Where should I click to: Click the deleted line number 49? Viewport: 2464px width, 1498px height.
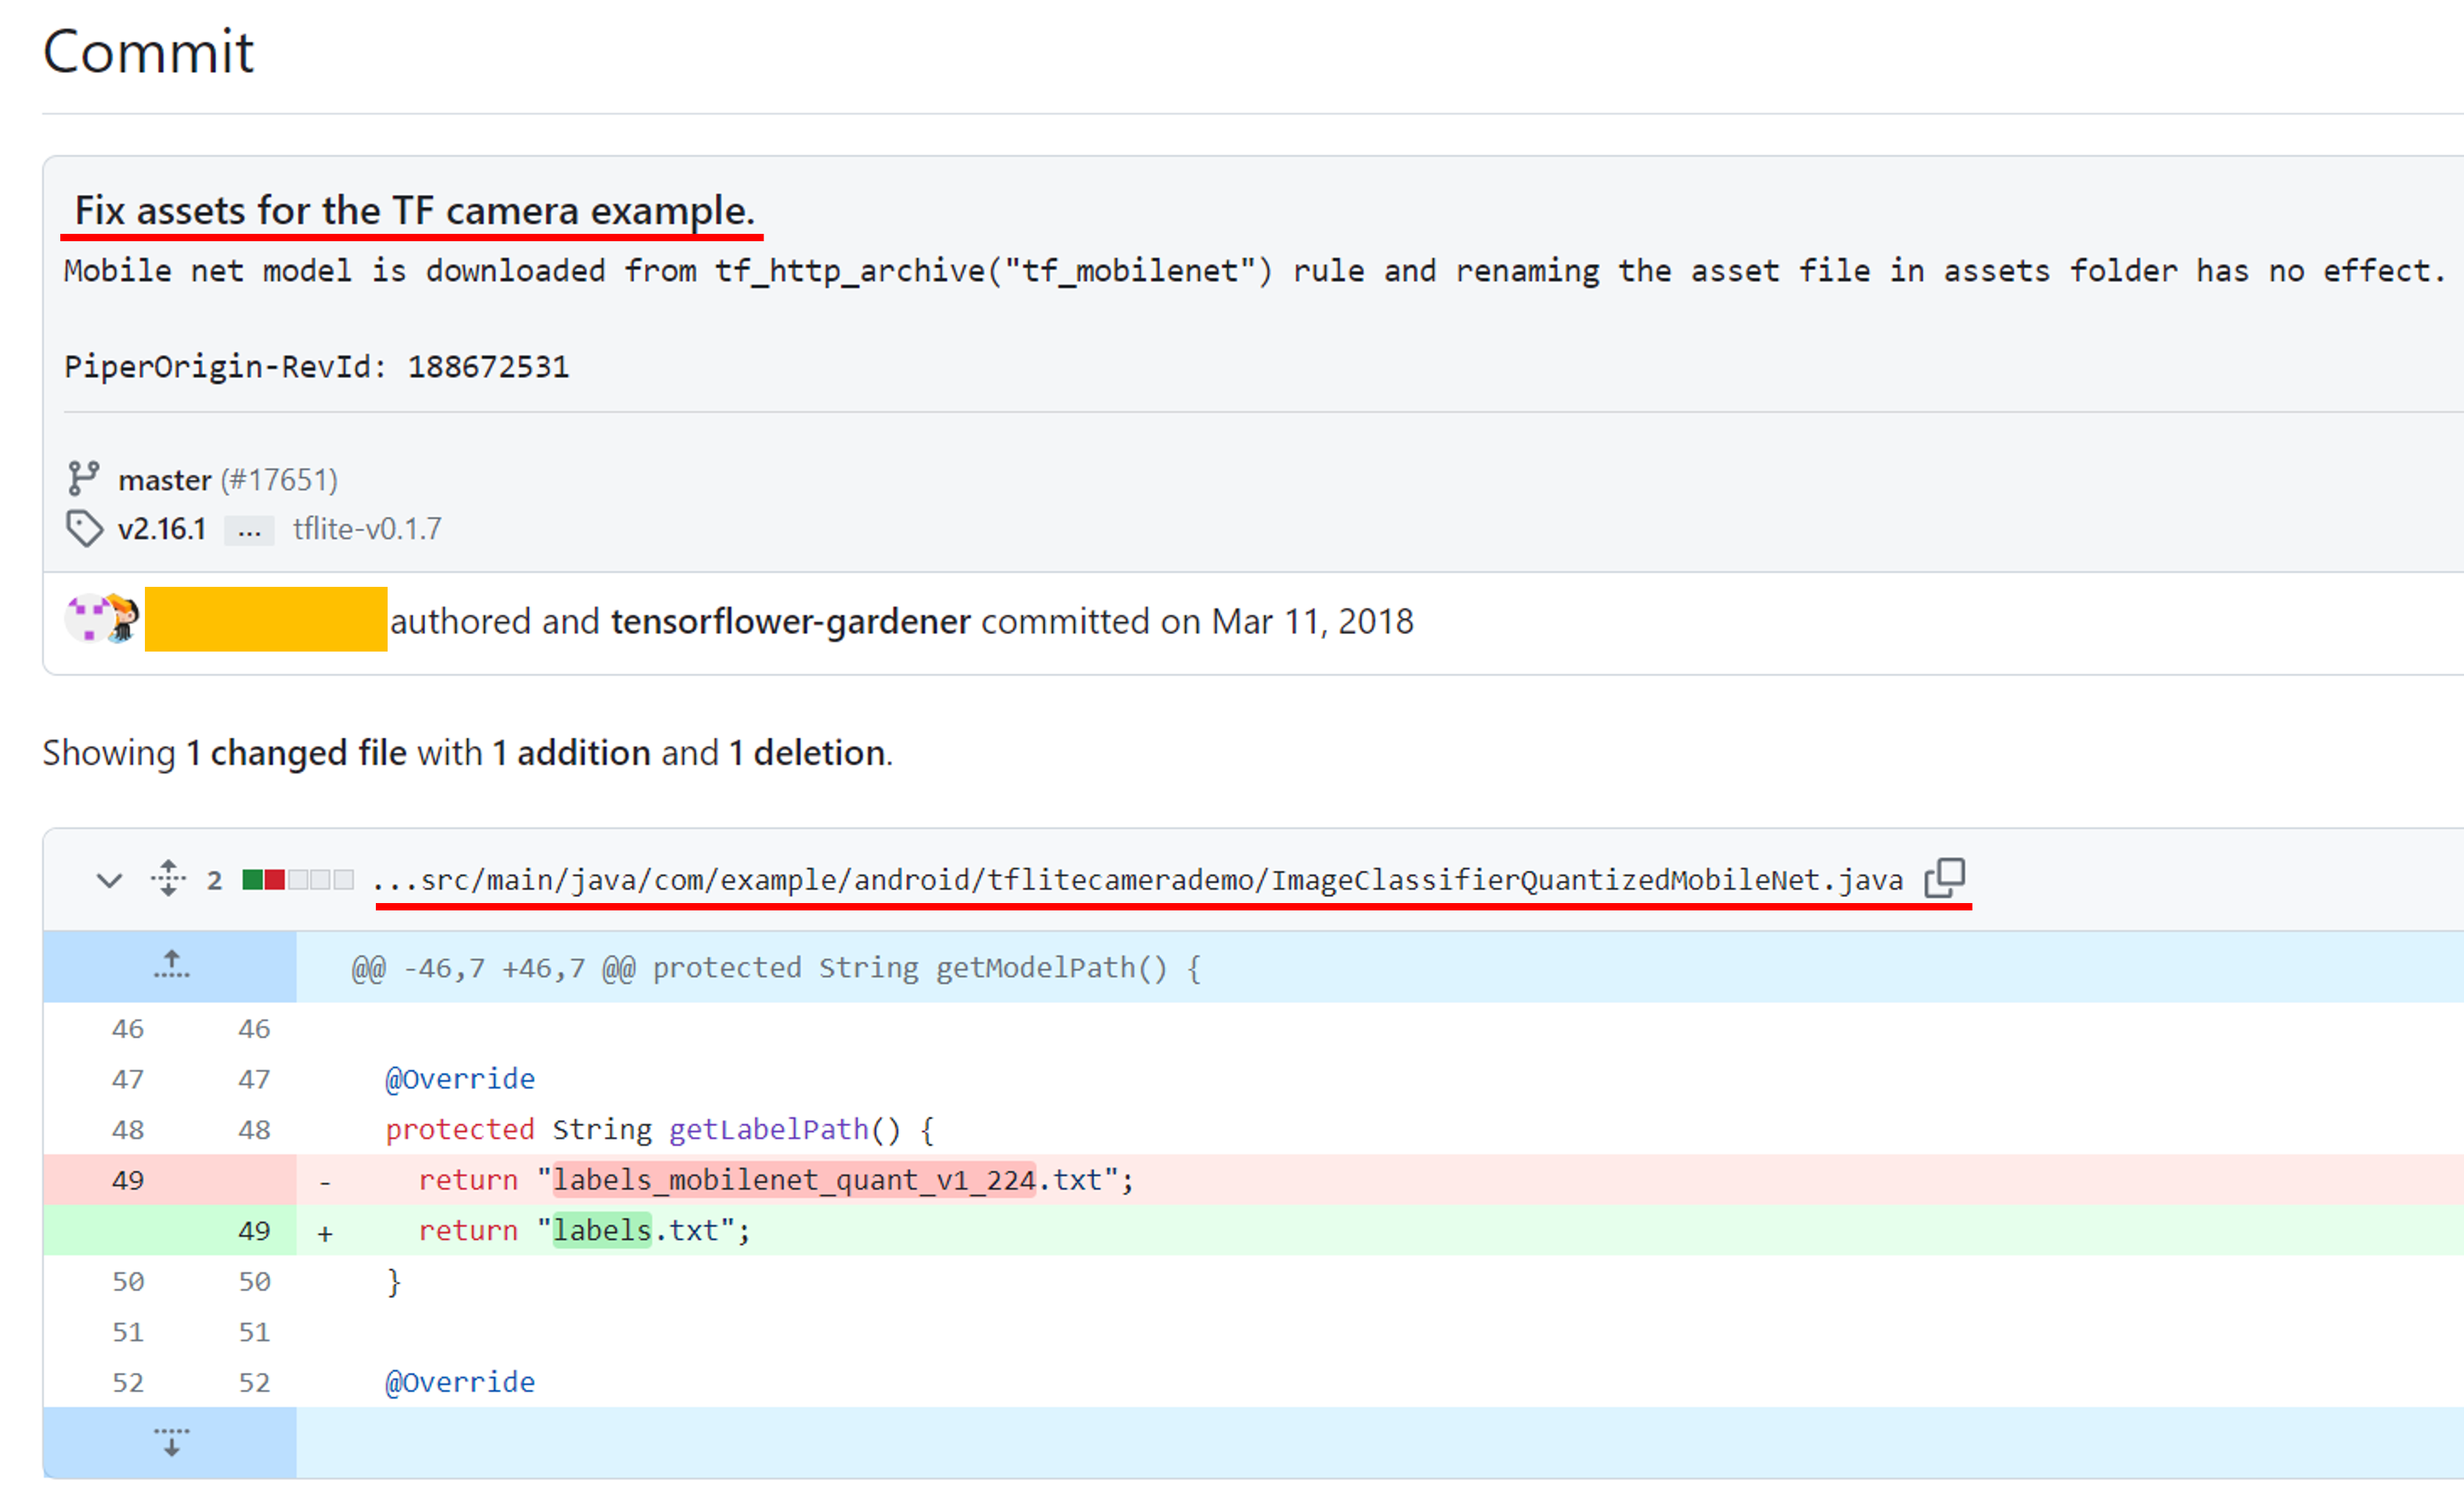coord(127,1180)
